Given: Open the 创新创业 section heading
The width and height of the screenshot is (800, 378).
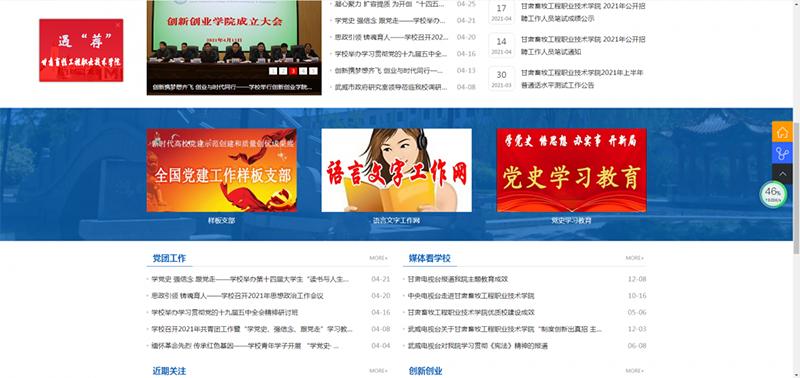Looking at the screenshot, I should [x=426, y=371].
